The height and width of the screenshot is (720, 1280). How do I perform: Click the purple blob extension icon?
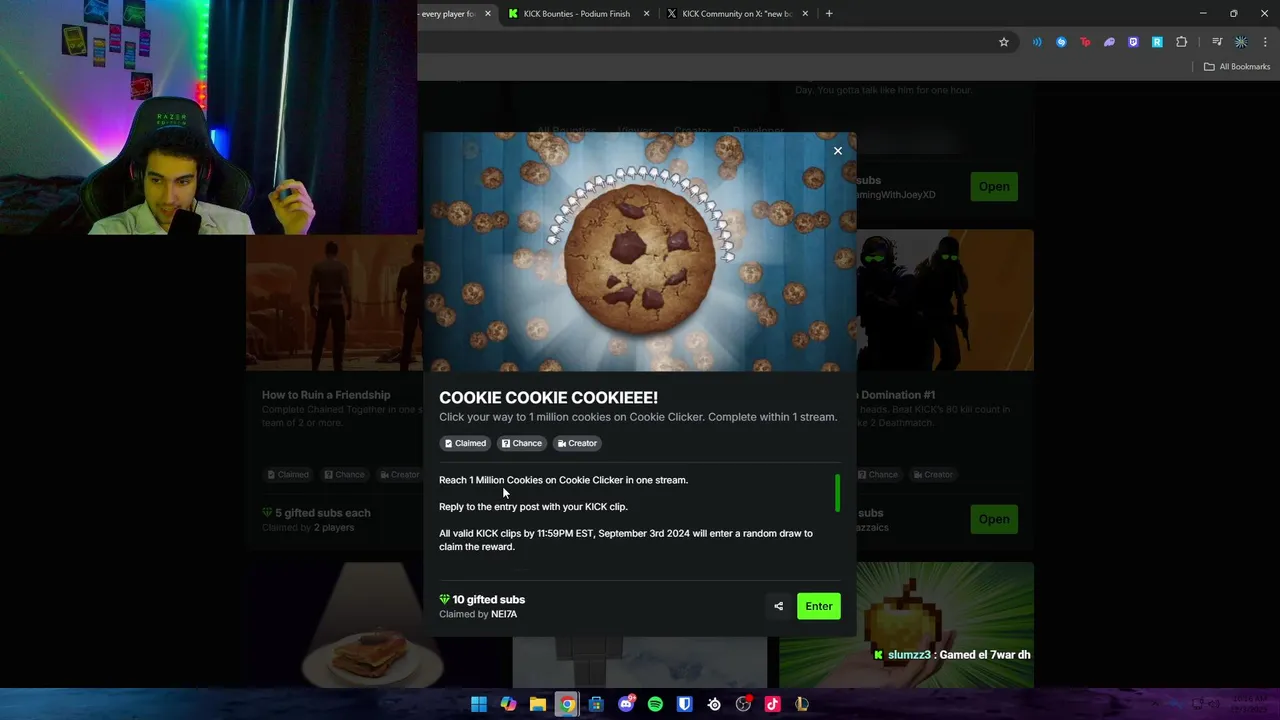pos(1109,42)
